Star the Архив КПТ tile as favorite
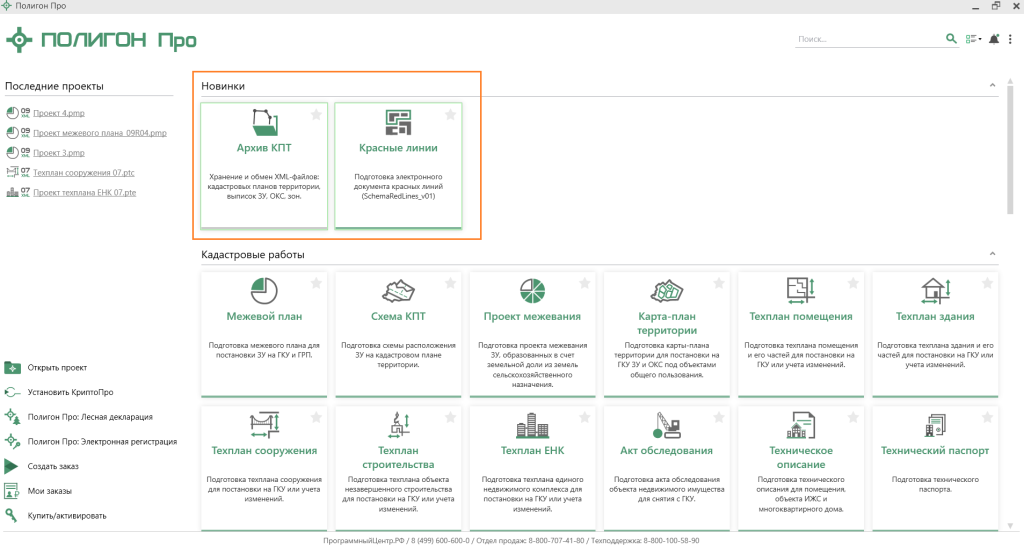This screenshot has height=548, width=1024. (316, 115)
